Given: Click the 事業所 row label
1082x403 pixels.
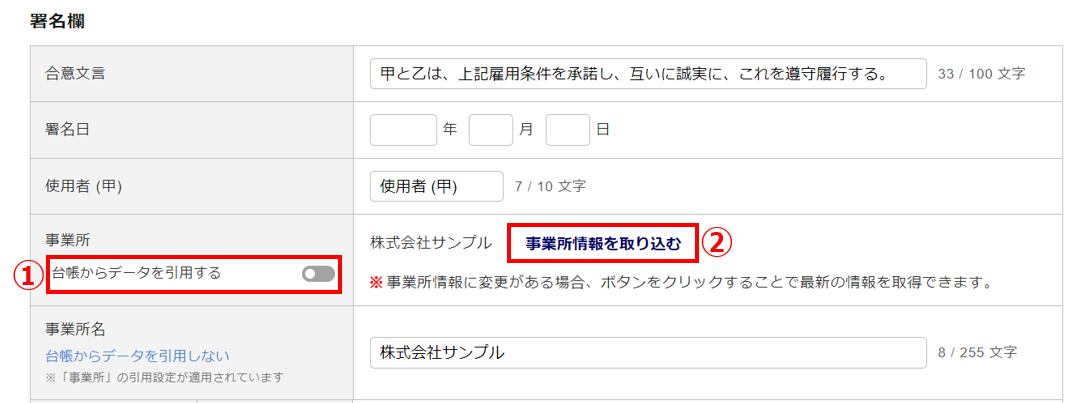Looking at the screenshot, I should (68, 239).
